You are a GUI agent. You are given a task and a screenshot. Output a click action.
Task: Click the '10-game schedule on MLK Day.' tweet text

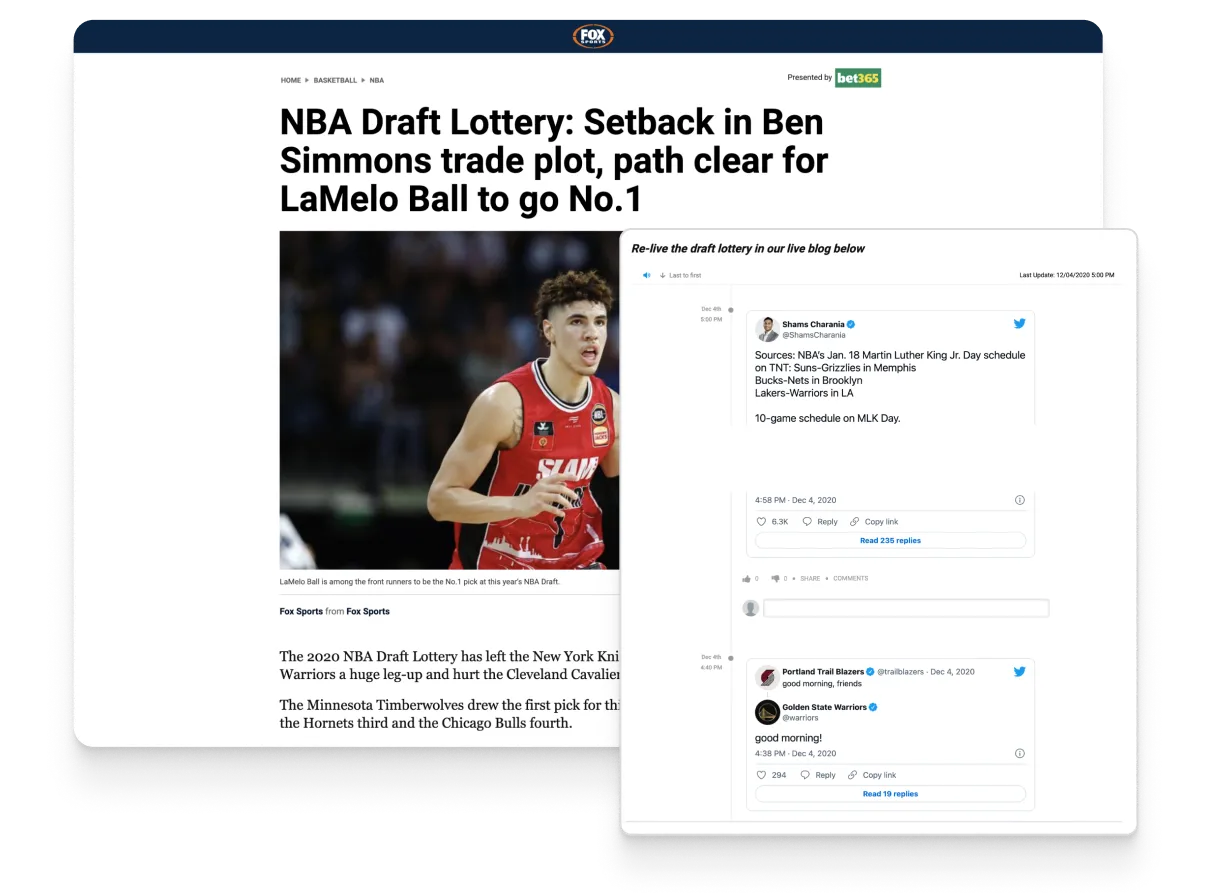(x=828, y=418)
